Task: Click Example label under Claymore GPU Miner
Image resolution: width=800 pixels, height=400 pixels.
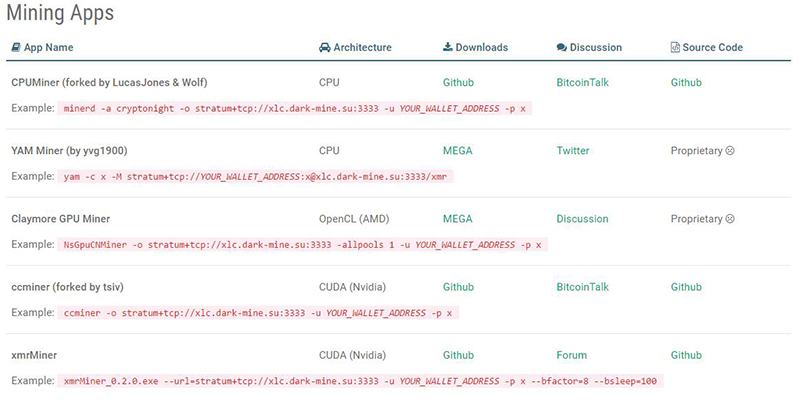Action: coord(33,244)
